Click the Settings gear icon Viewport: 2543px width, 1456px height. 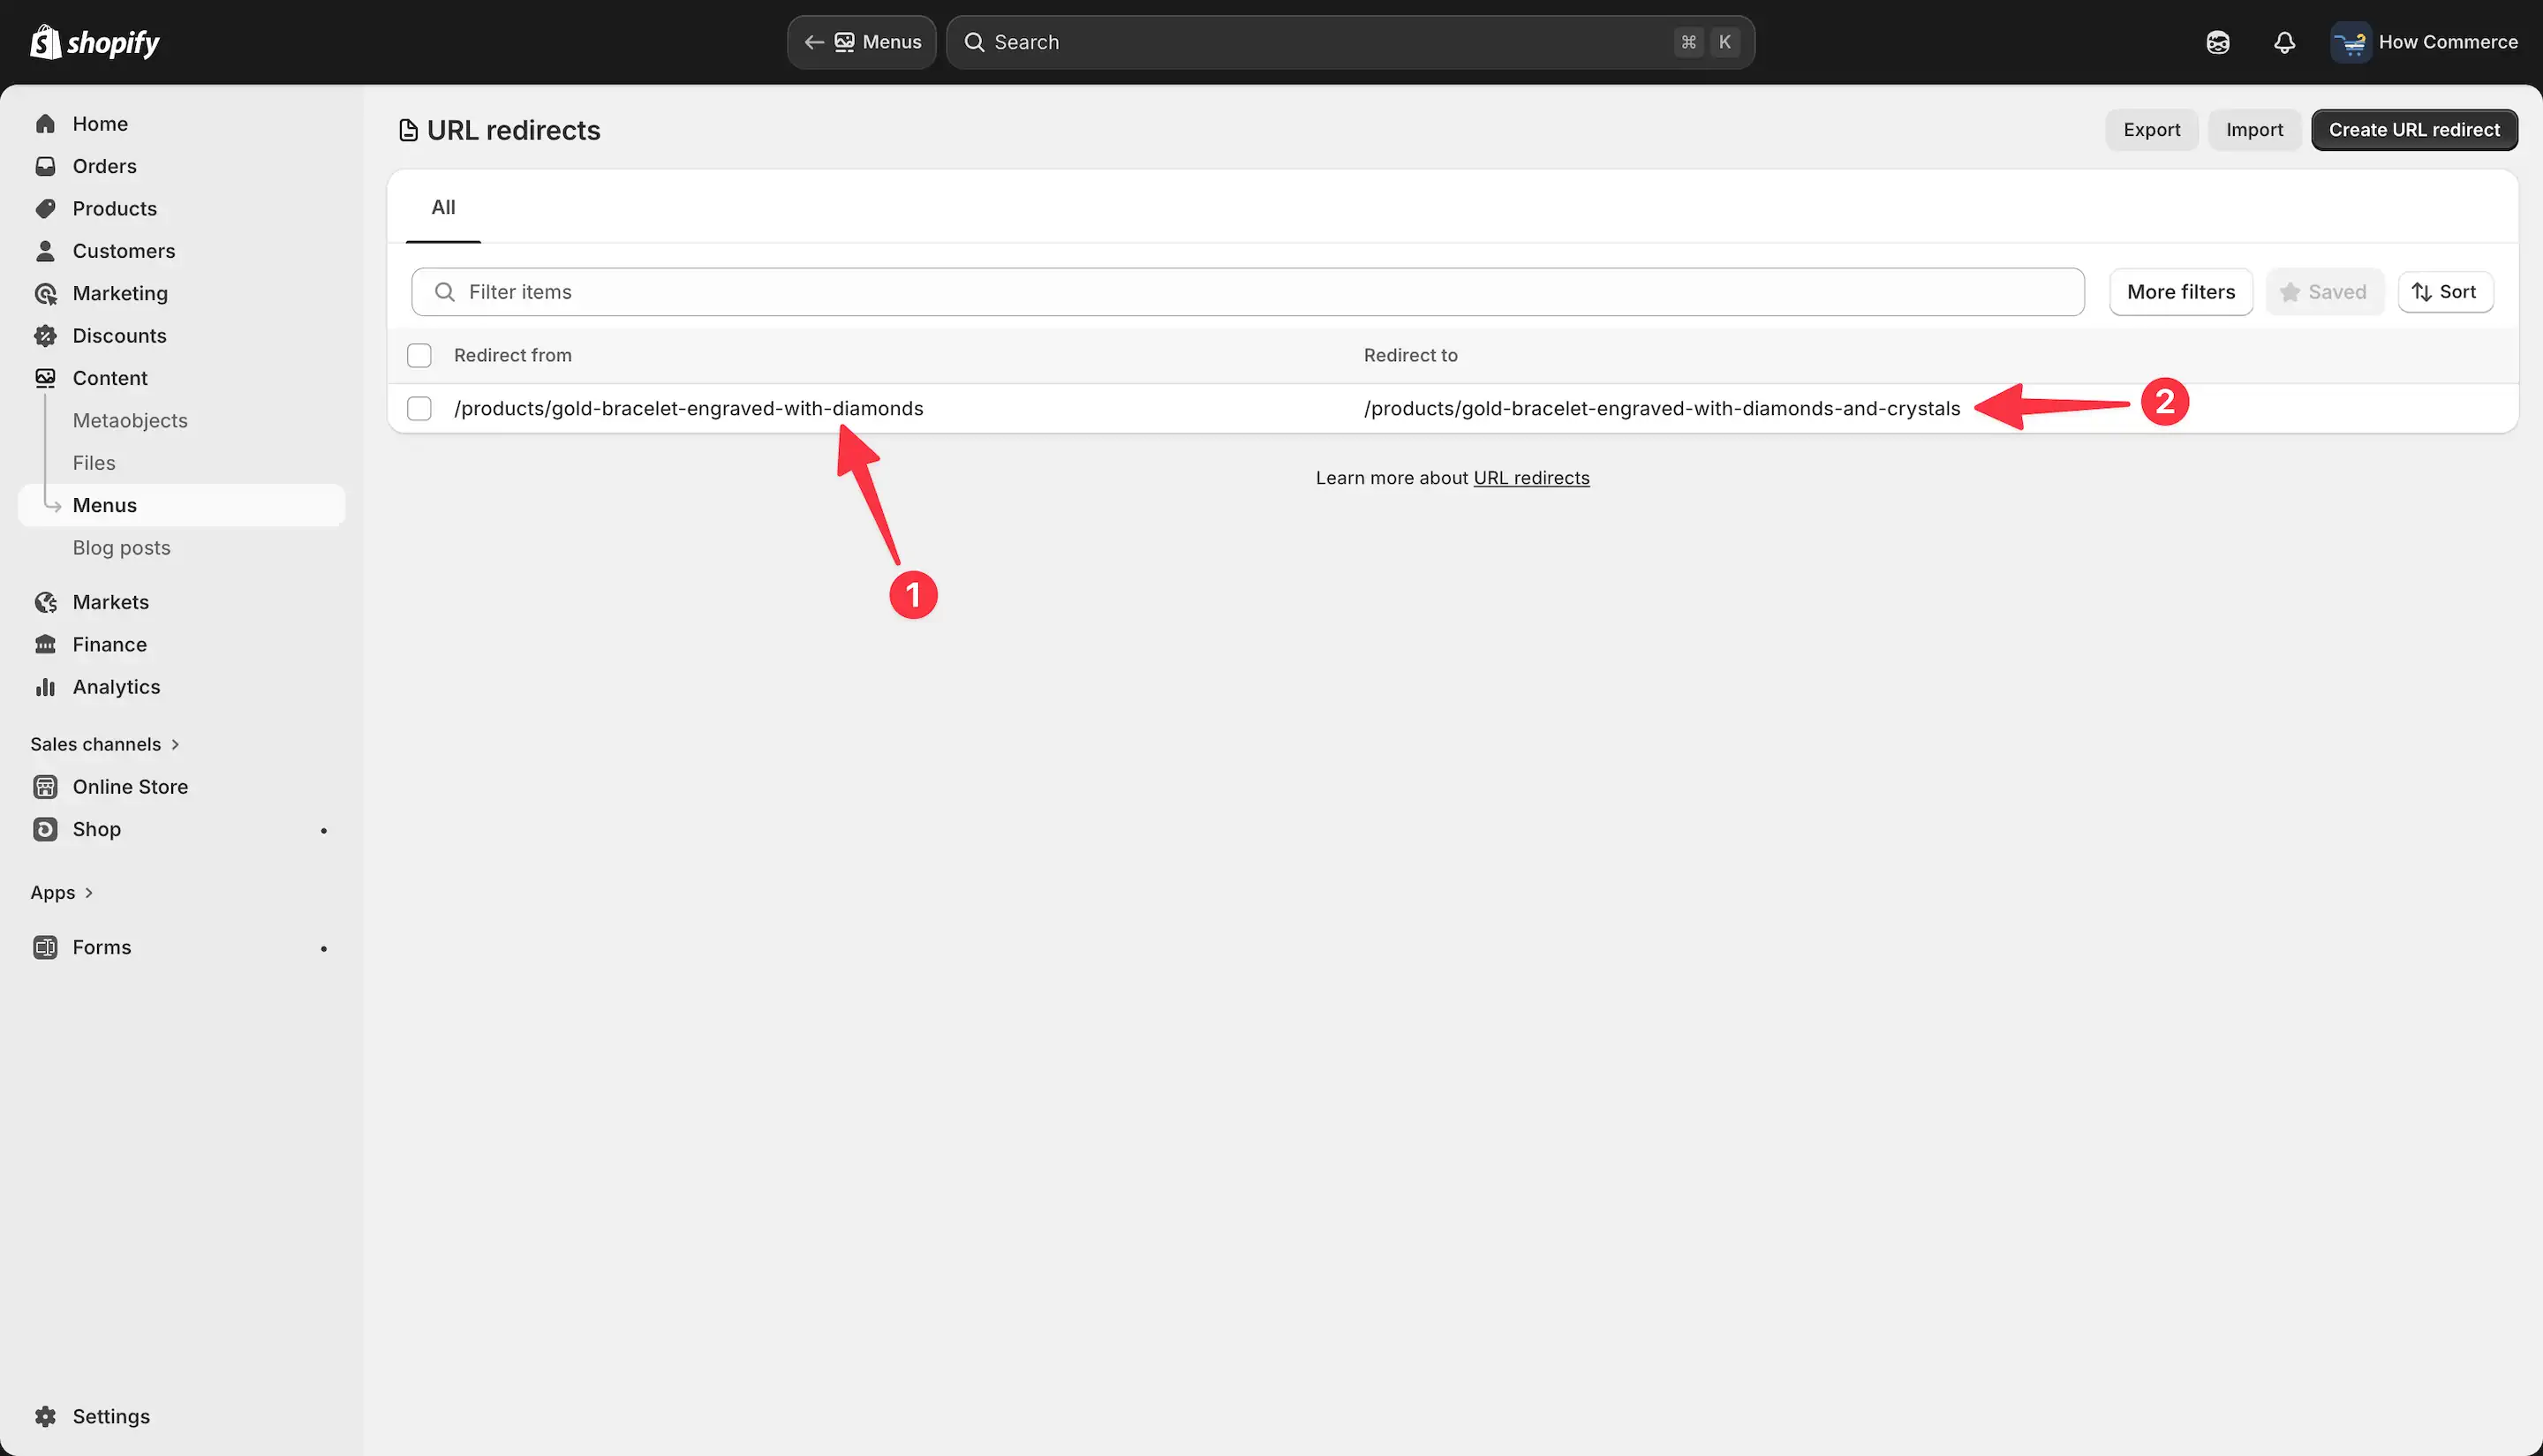coord(45,1416)
